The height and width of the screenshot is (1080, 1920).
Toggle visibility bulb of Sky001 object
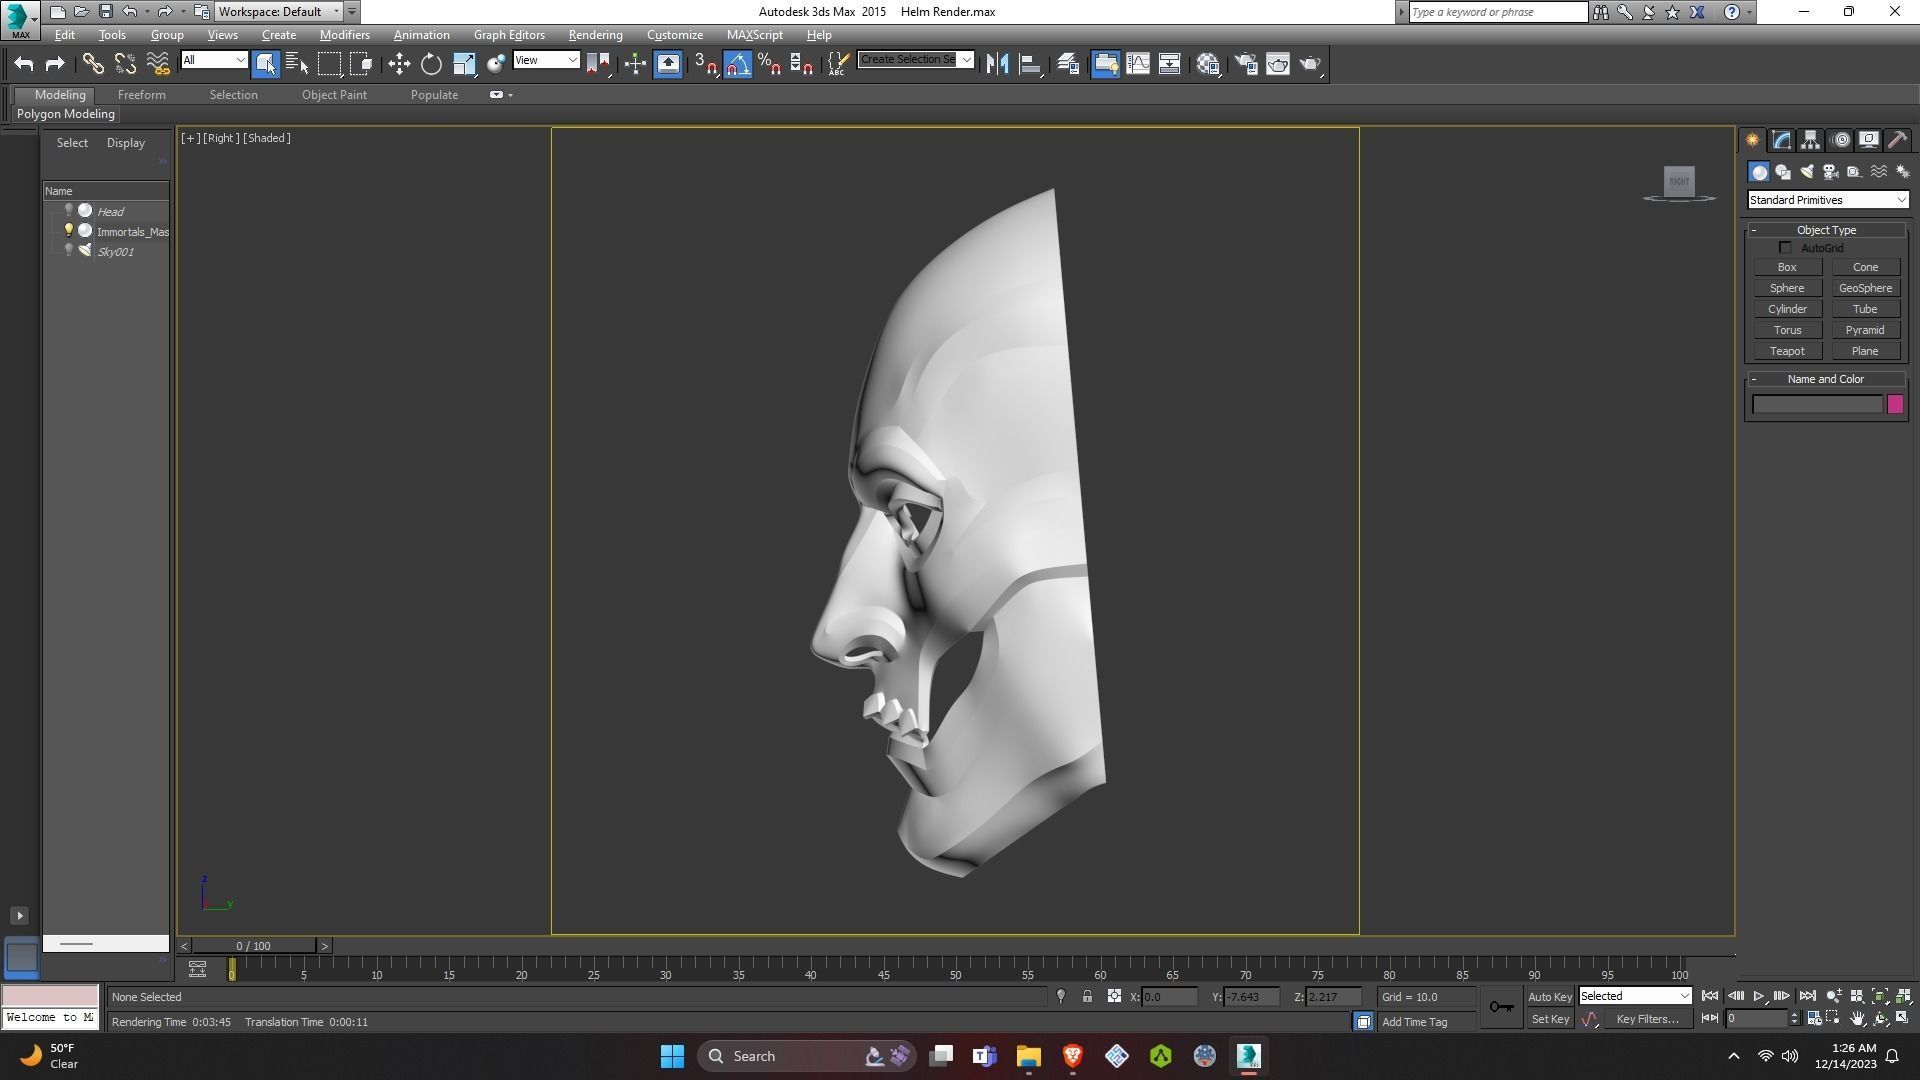click(68, 251)
